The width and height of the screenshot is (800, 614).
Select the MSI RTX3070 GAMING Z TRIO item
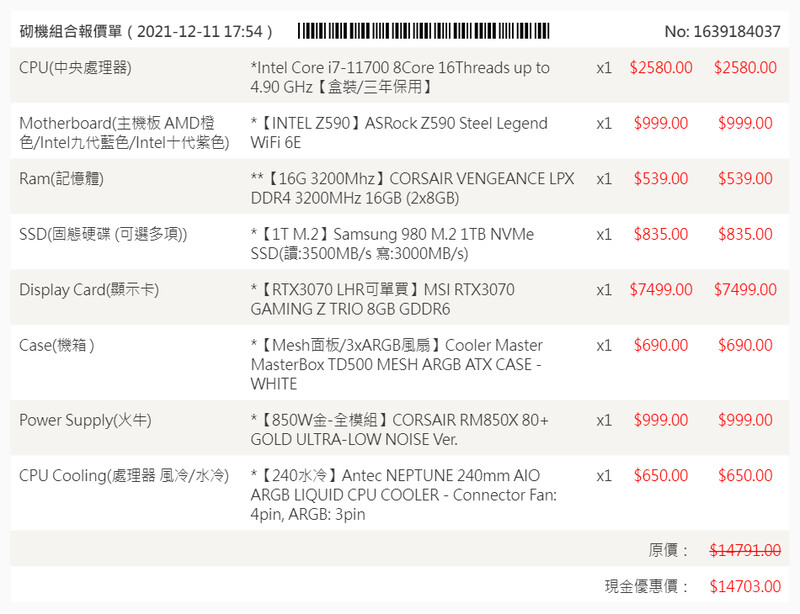[x=382, y=299]
